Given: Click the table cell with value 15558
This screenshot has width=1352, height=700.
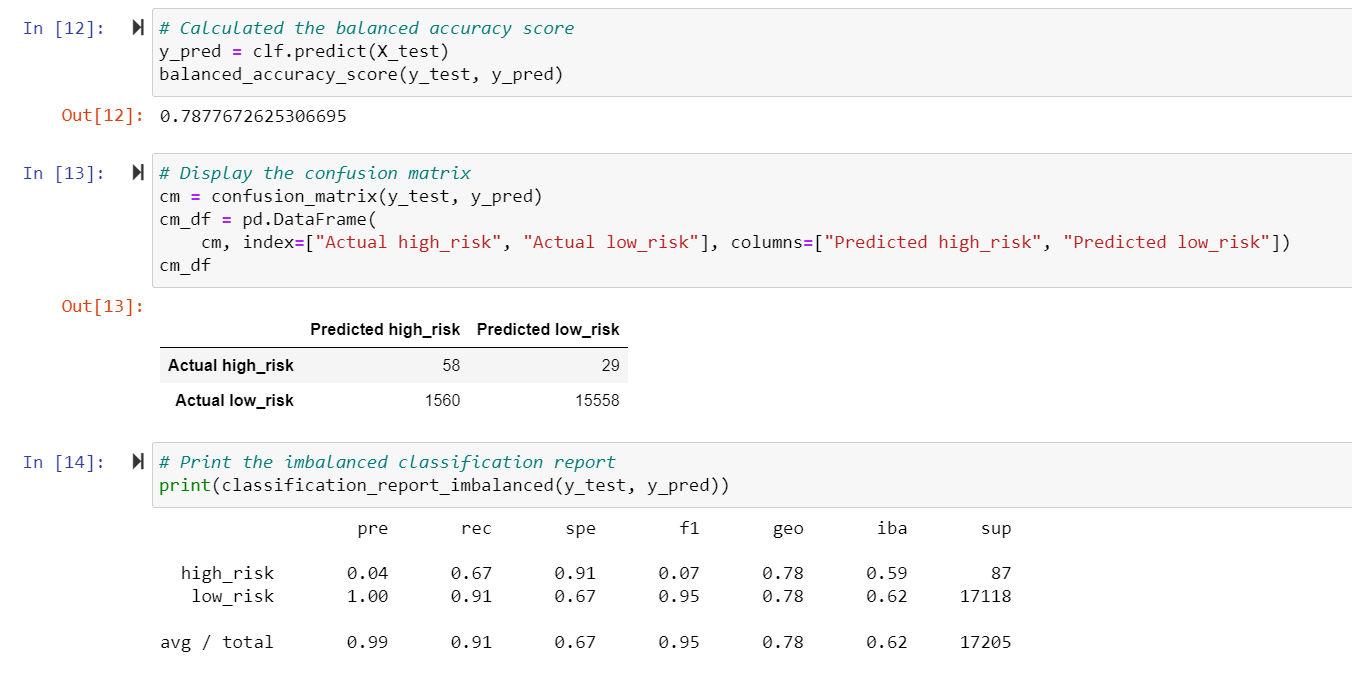Looking at the screenshot, I should [x=597, y=400].
